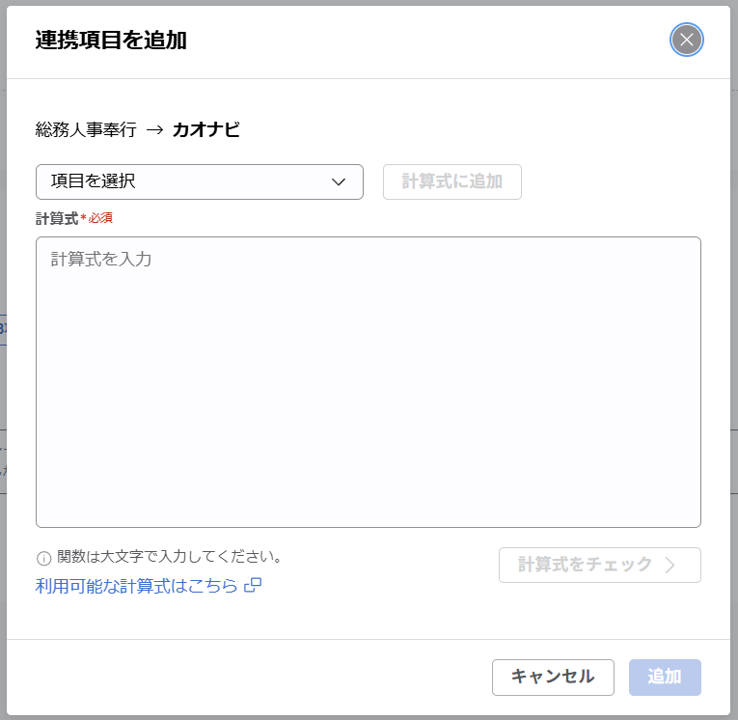The image size is (738, 720).
Task: Click the キャンセル button
Action: click(553, 677)
